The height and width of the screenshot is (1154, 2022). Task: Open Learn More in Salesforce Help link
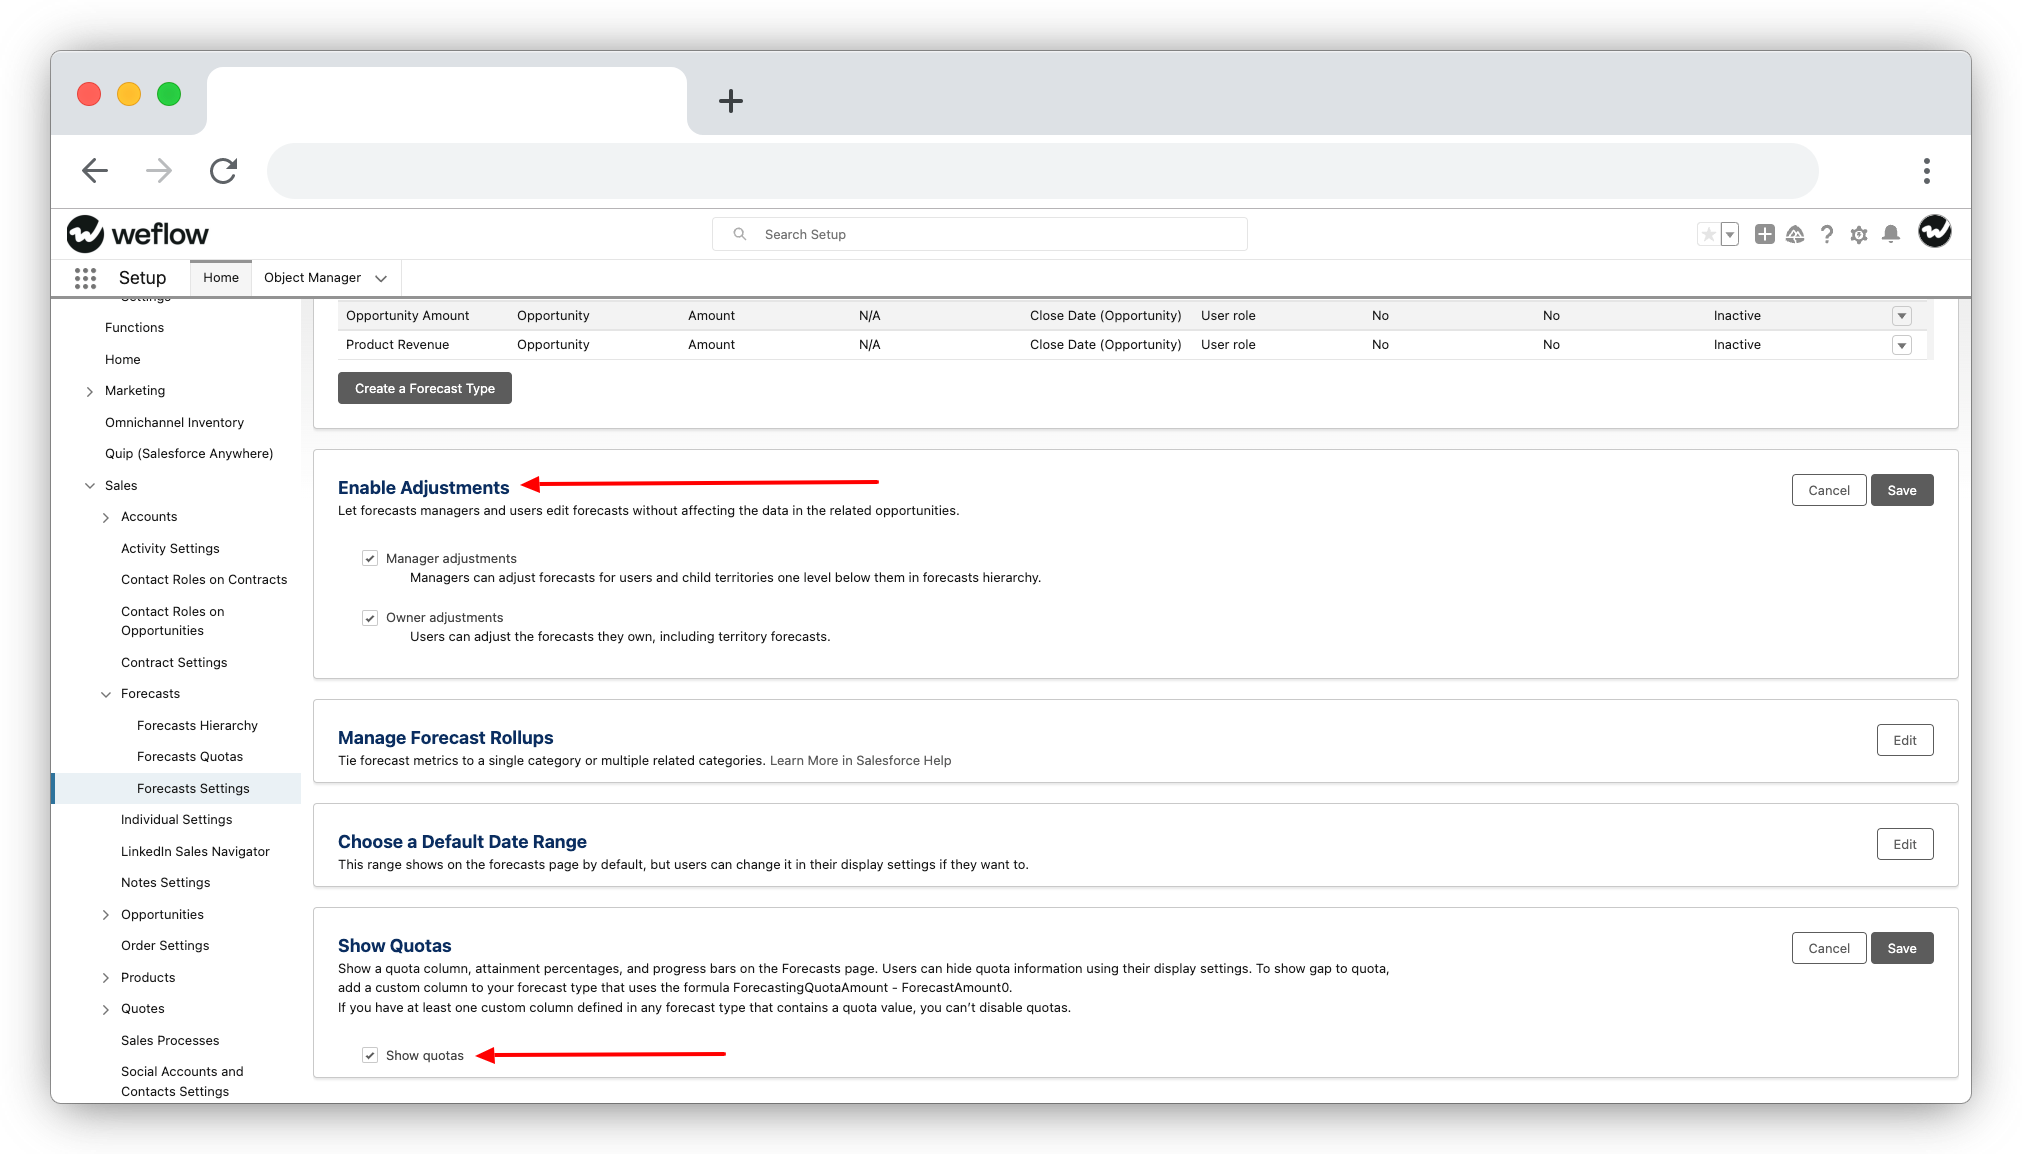859,760
